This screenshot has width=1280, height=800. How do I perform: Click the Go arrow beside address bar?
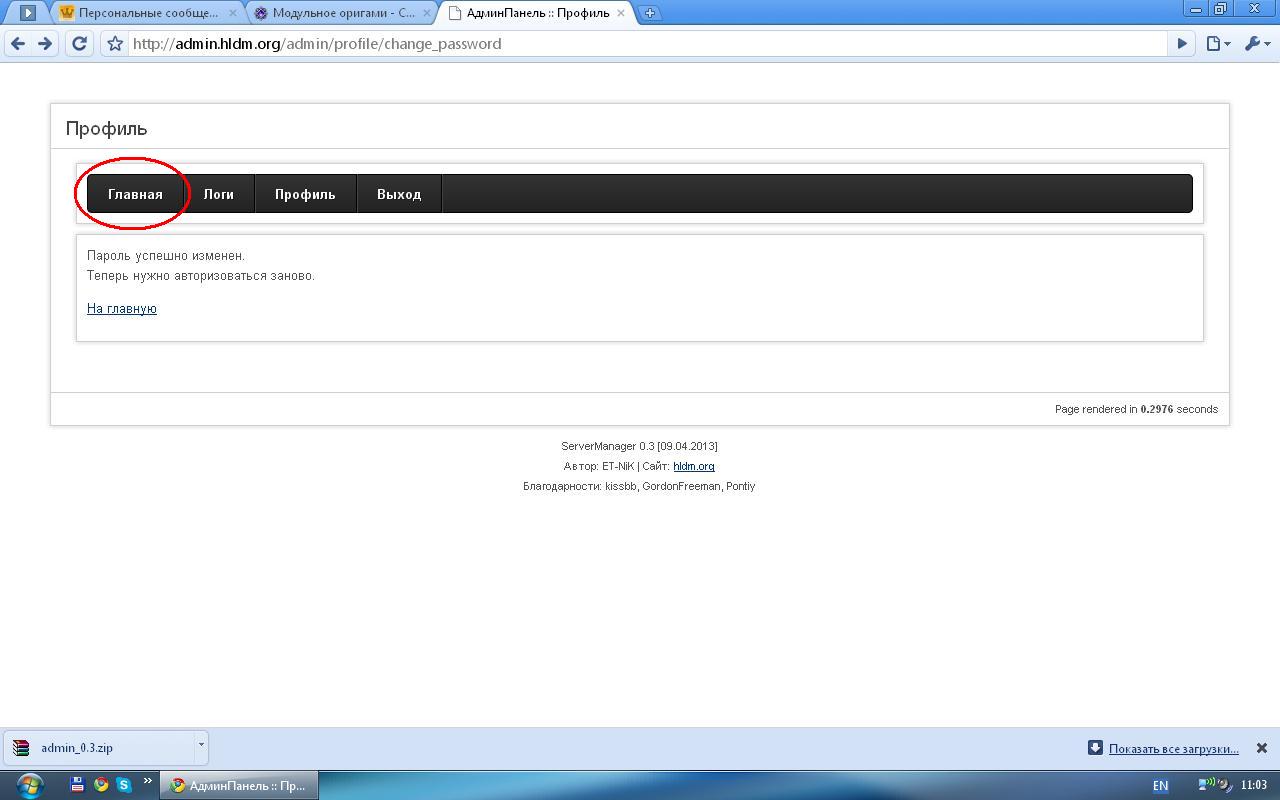[x=1182, y=44]
